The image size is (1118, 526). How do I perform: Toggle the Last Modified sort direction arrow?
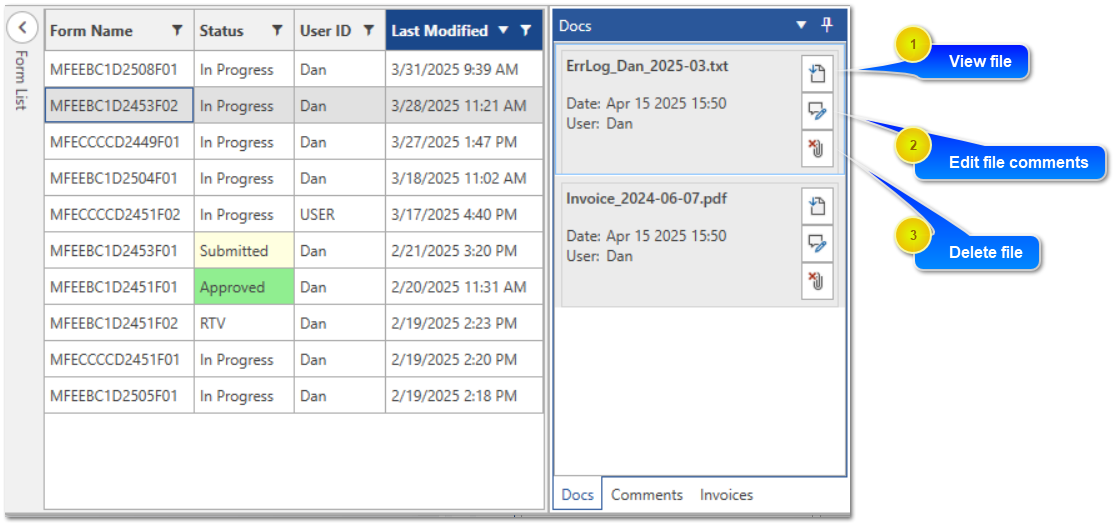pyautogui.click(x=503, y=30)
